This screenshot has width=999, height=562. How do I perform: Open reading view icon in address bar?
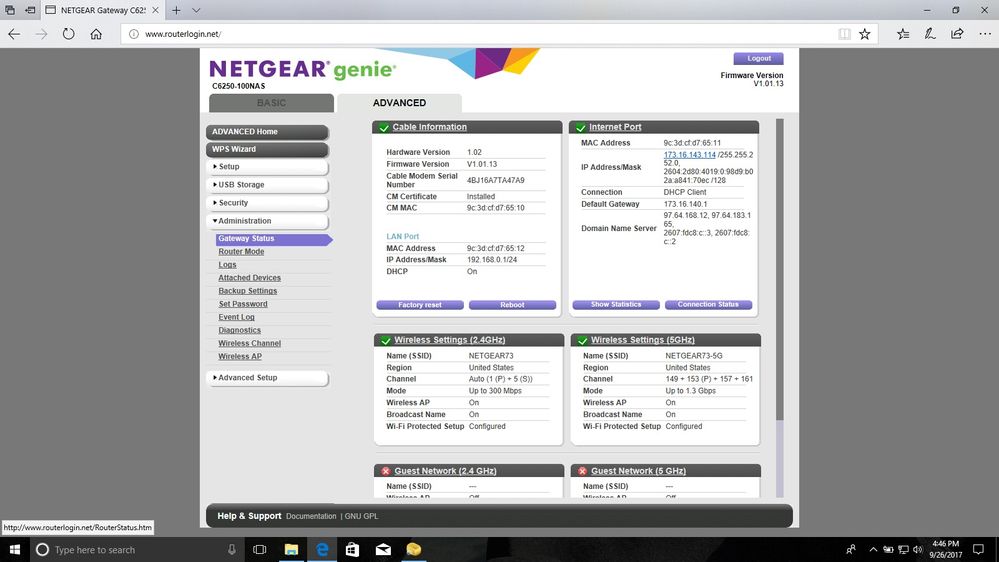coord(845,33)
